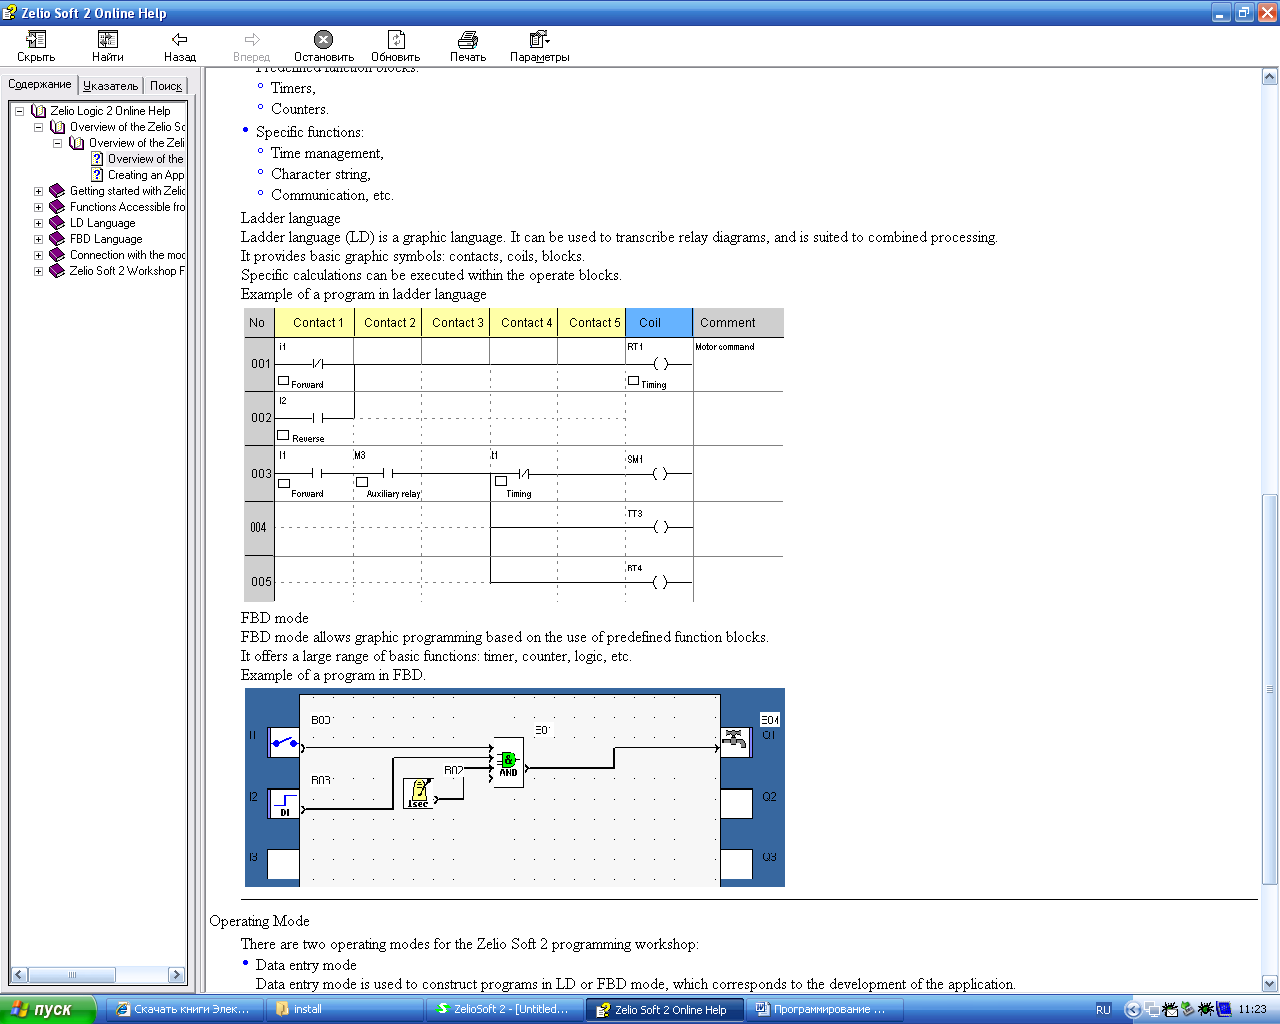The image size is (1280, 1024).
Task: Click the Comment column header
Action: coord(738,323)
